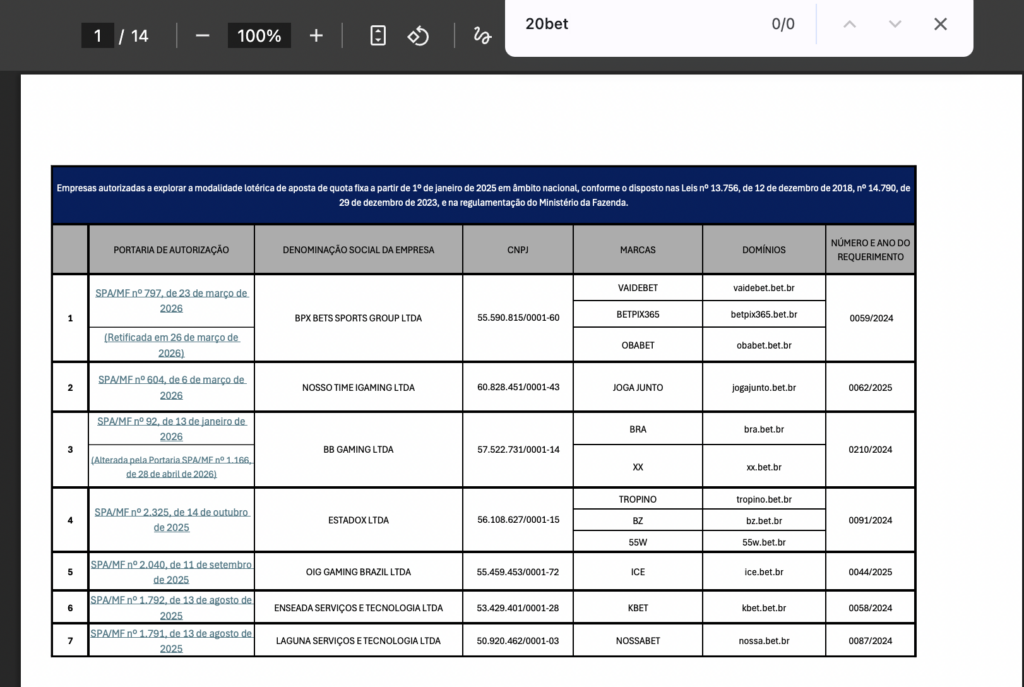The height and width of the screenshot is (687, 1024).
Task: Click requerimento number 0091/2024
Action: pyautogui.click(x=871, y=520)
